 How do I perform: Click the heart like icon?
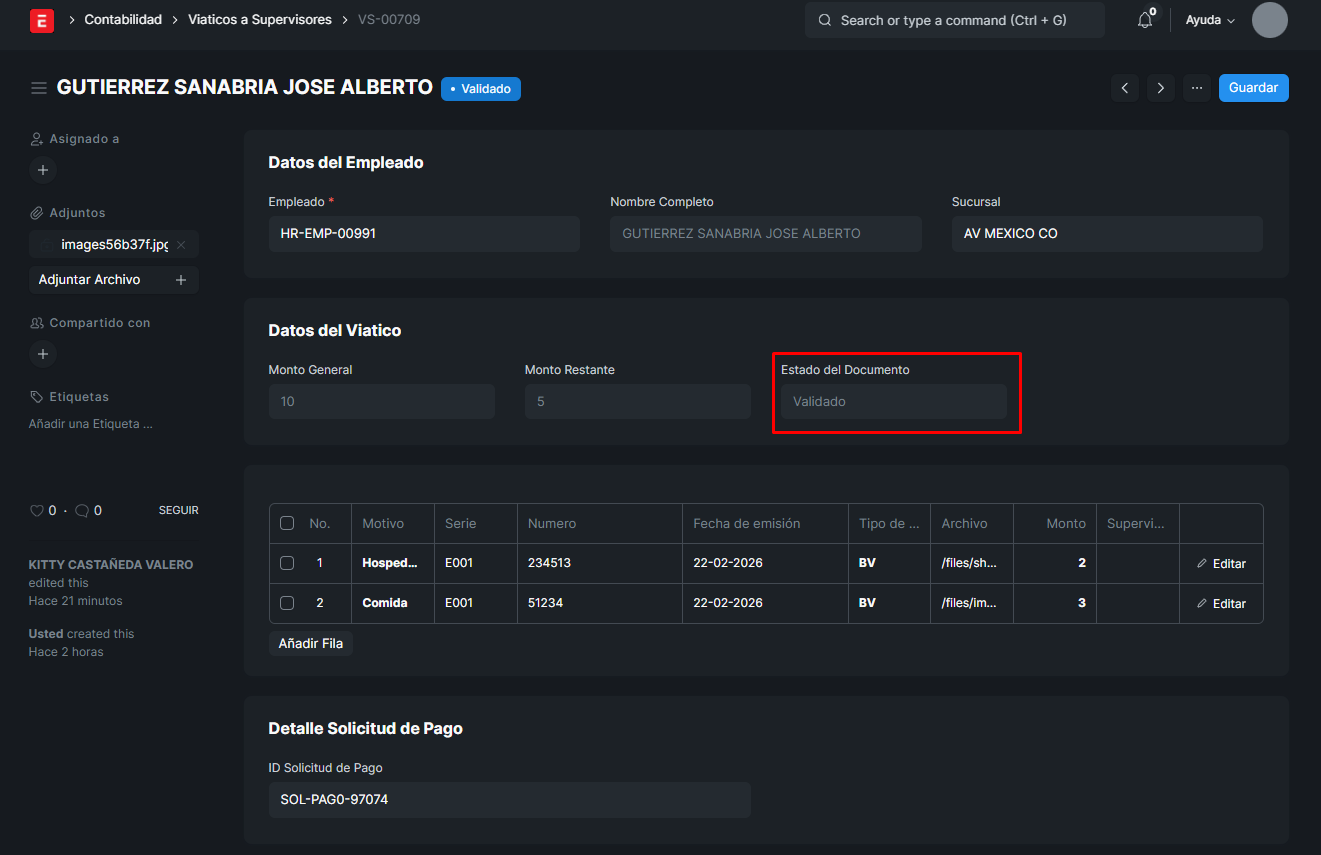(37, 511)
